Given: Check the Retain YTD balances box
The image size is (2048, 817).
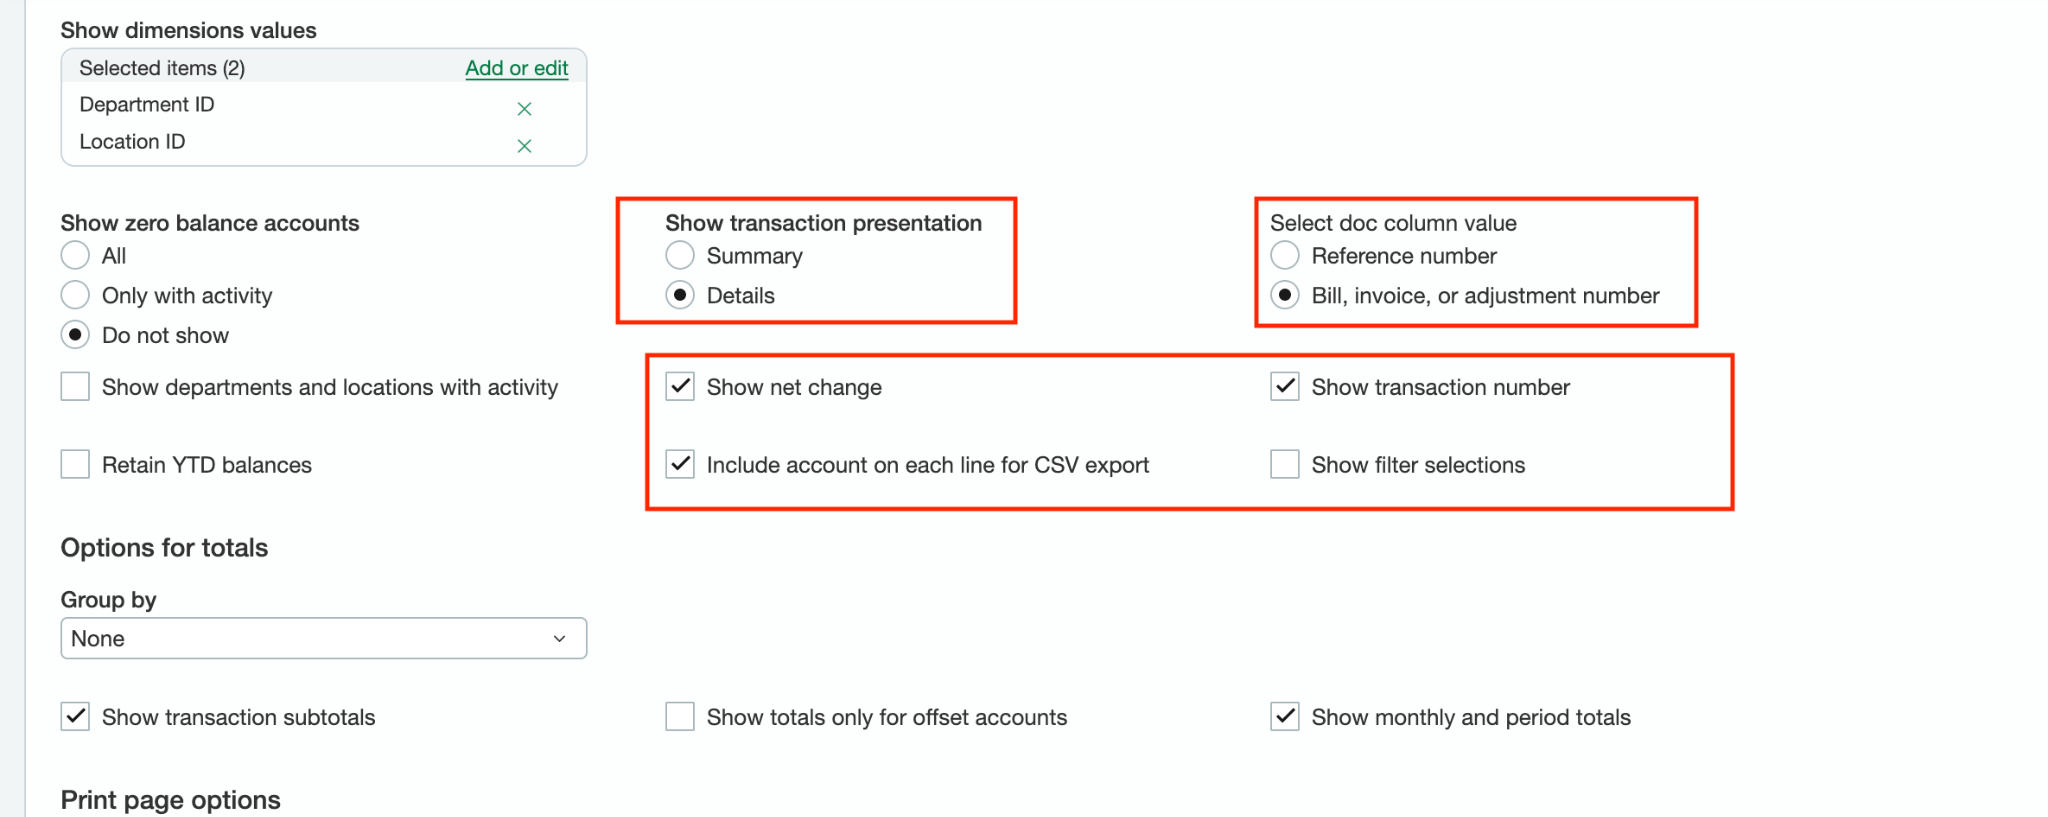Looking at the screenshot, I should (x=75, y=465).
